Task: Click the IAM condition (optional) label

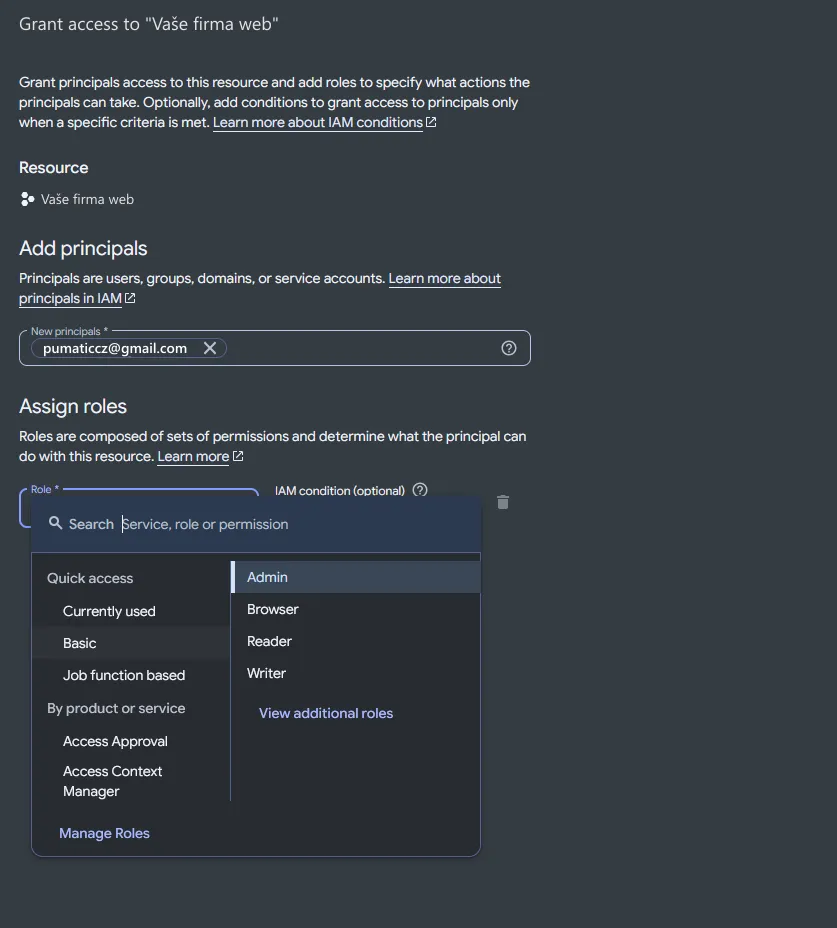Action: pyautogui.click(x=340, y=491)
